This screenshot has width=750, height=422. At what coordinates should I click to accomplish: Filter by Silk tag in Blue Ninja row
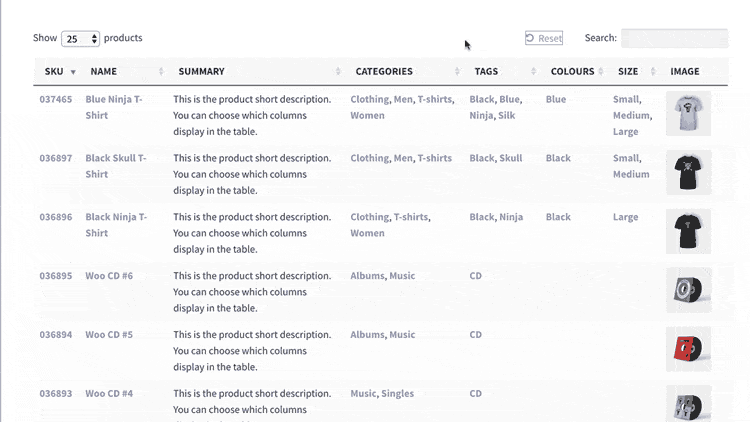[507, 115]
